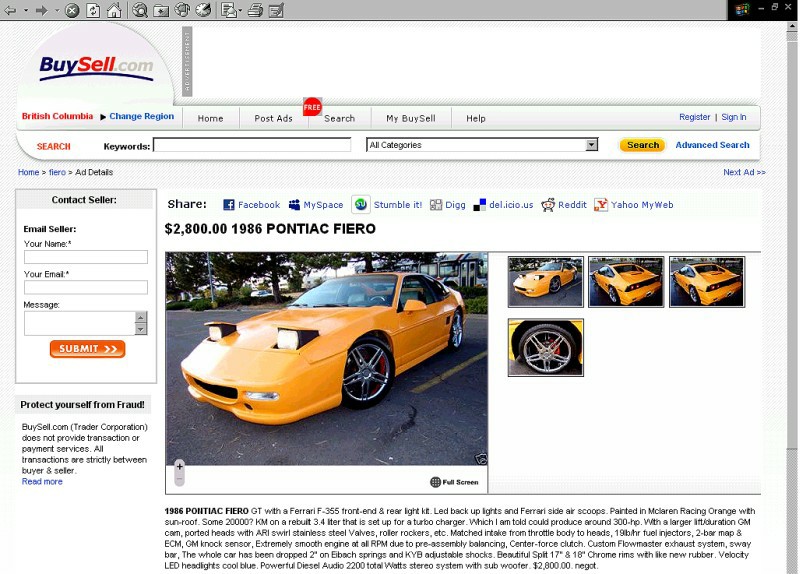Click the orange SUBMIT button
This screenshot has width=800, height=574.
[x=87, y=349]
